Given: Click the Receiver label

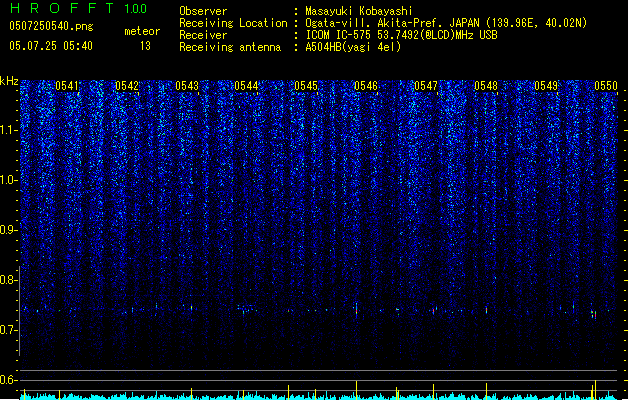Looking at the screenshot, I should pos(203,35).
